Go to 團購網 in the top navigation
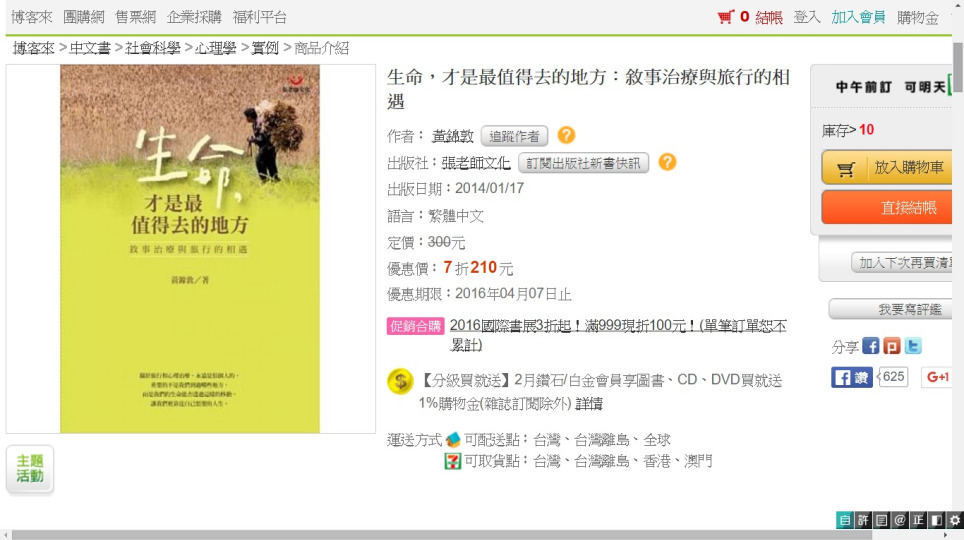Image resolution: width=964 pixels, height=540 pixels. point(84,17)
